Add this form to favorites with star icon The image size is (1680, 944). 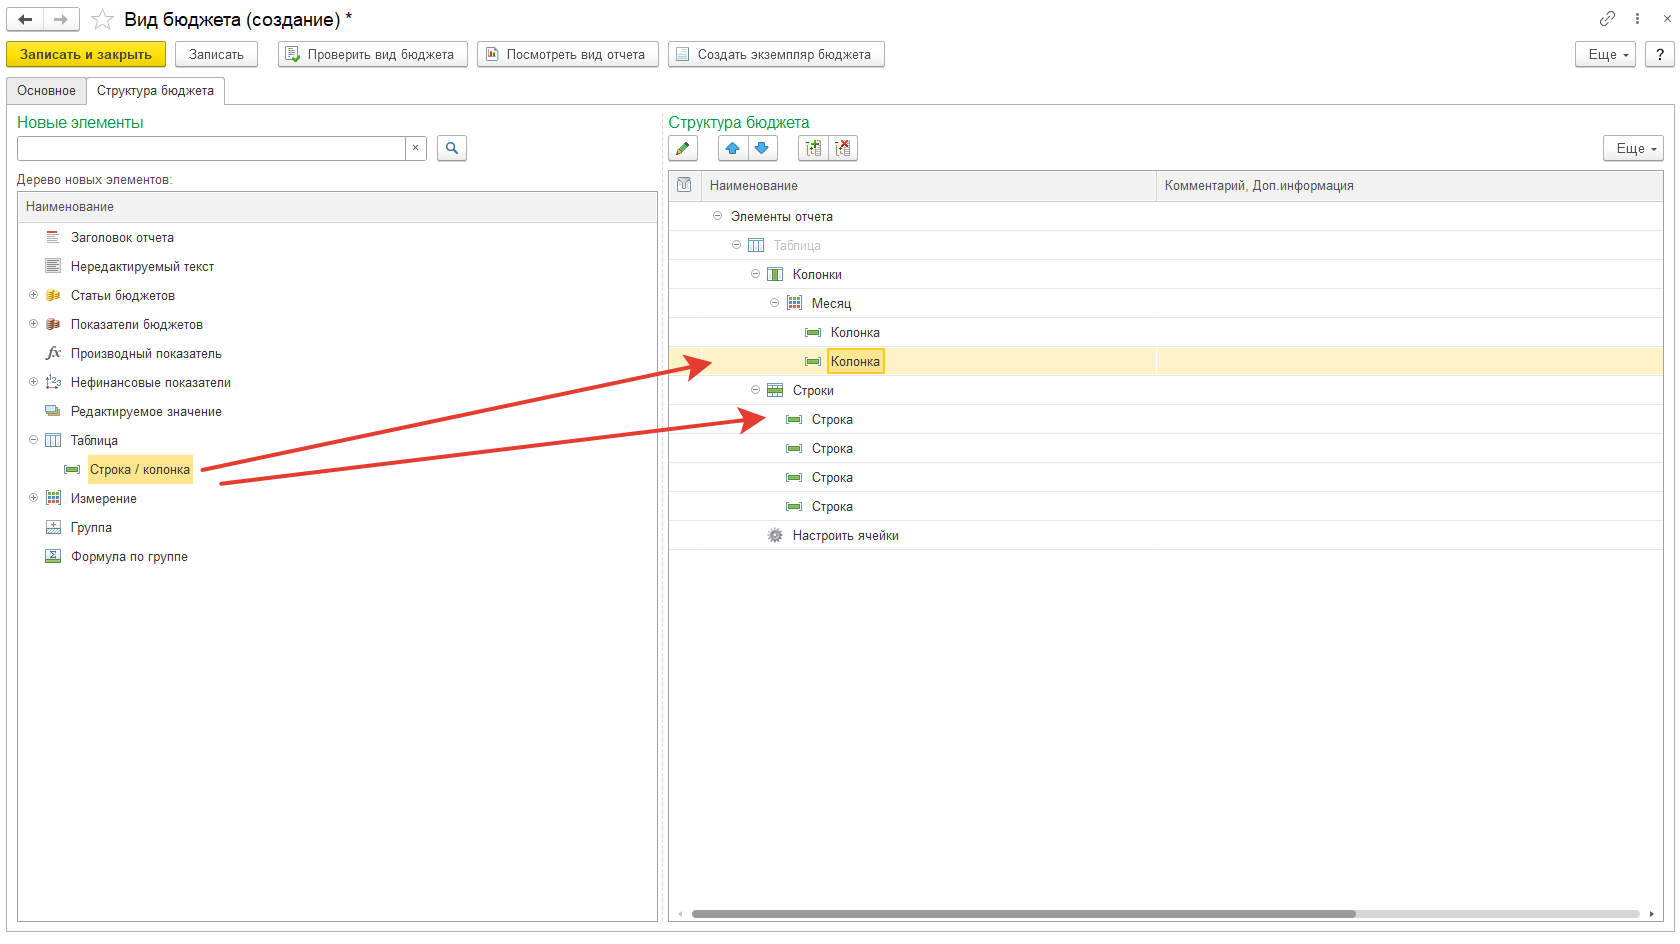pos(102,20)
